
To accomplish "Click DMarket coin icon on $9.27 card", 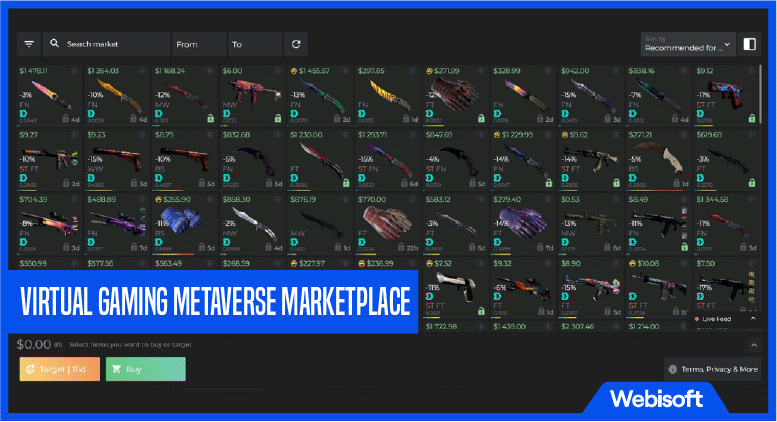I will coord(24,178).
